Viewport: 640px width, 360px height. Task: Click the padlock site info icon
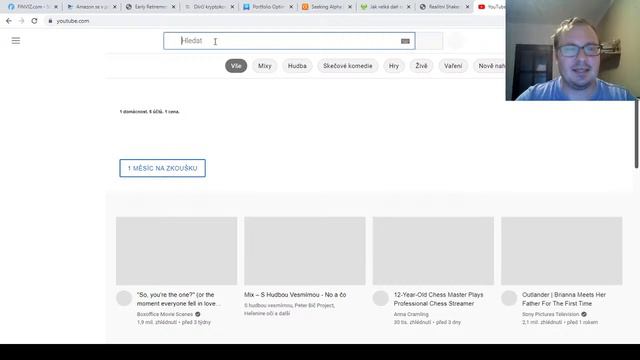pyautogui.click(x=50, y=21)
